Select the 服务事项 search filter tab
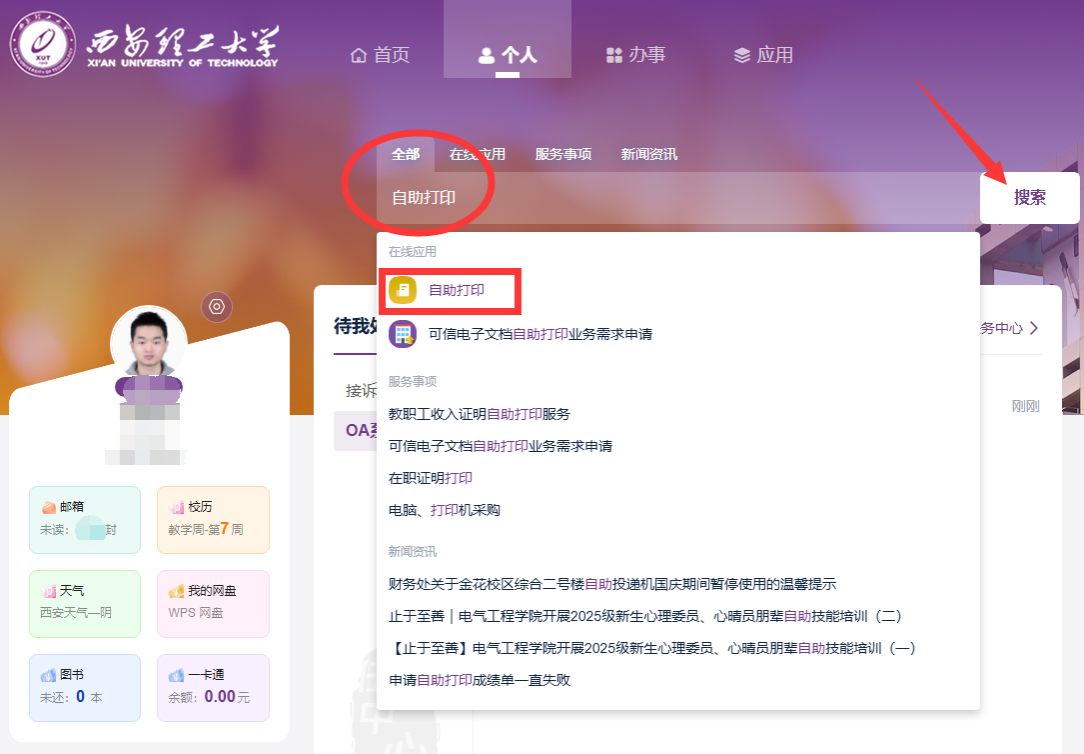 pos(563,154)
